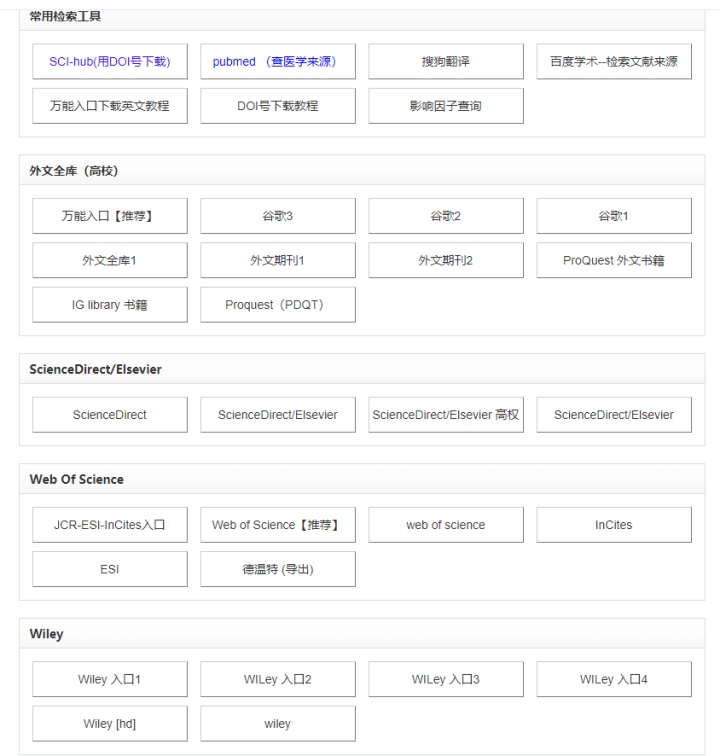Screen dimensions: 720x756
Task: Click the DOI号下载教程 button
Action: click(278, 106)
